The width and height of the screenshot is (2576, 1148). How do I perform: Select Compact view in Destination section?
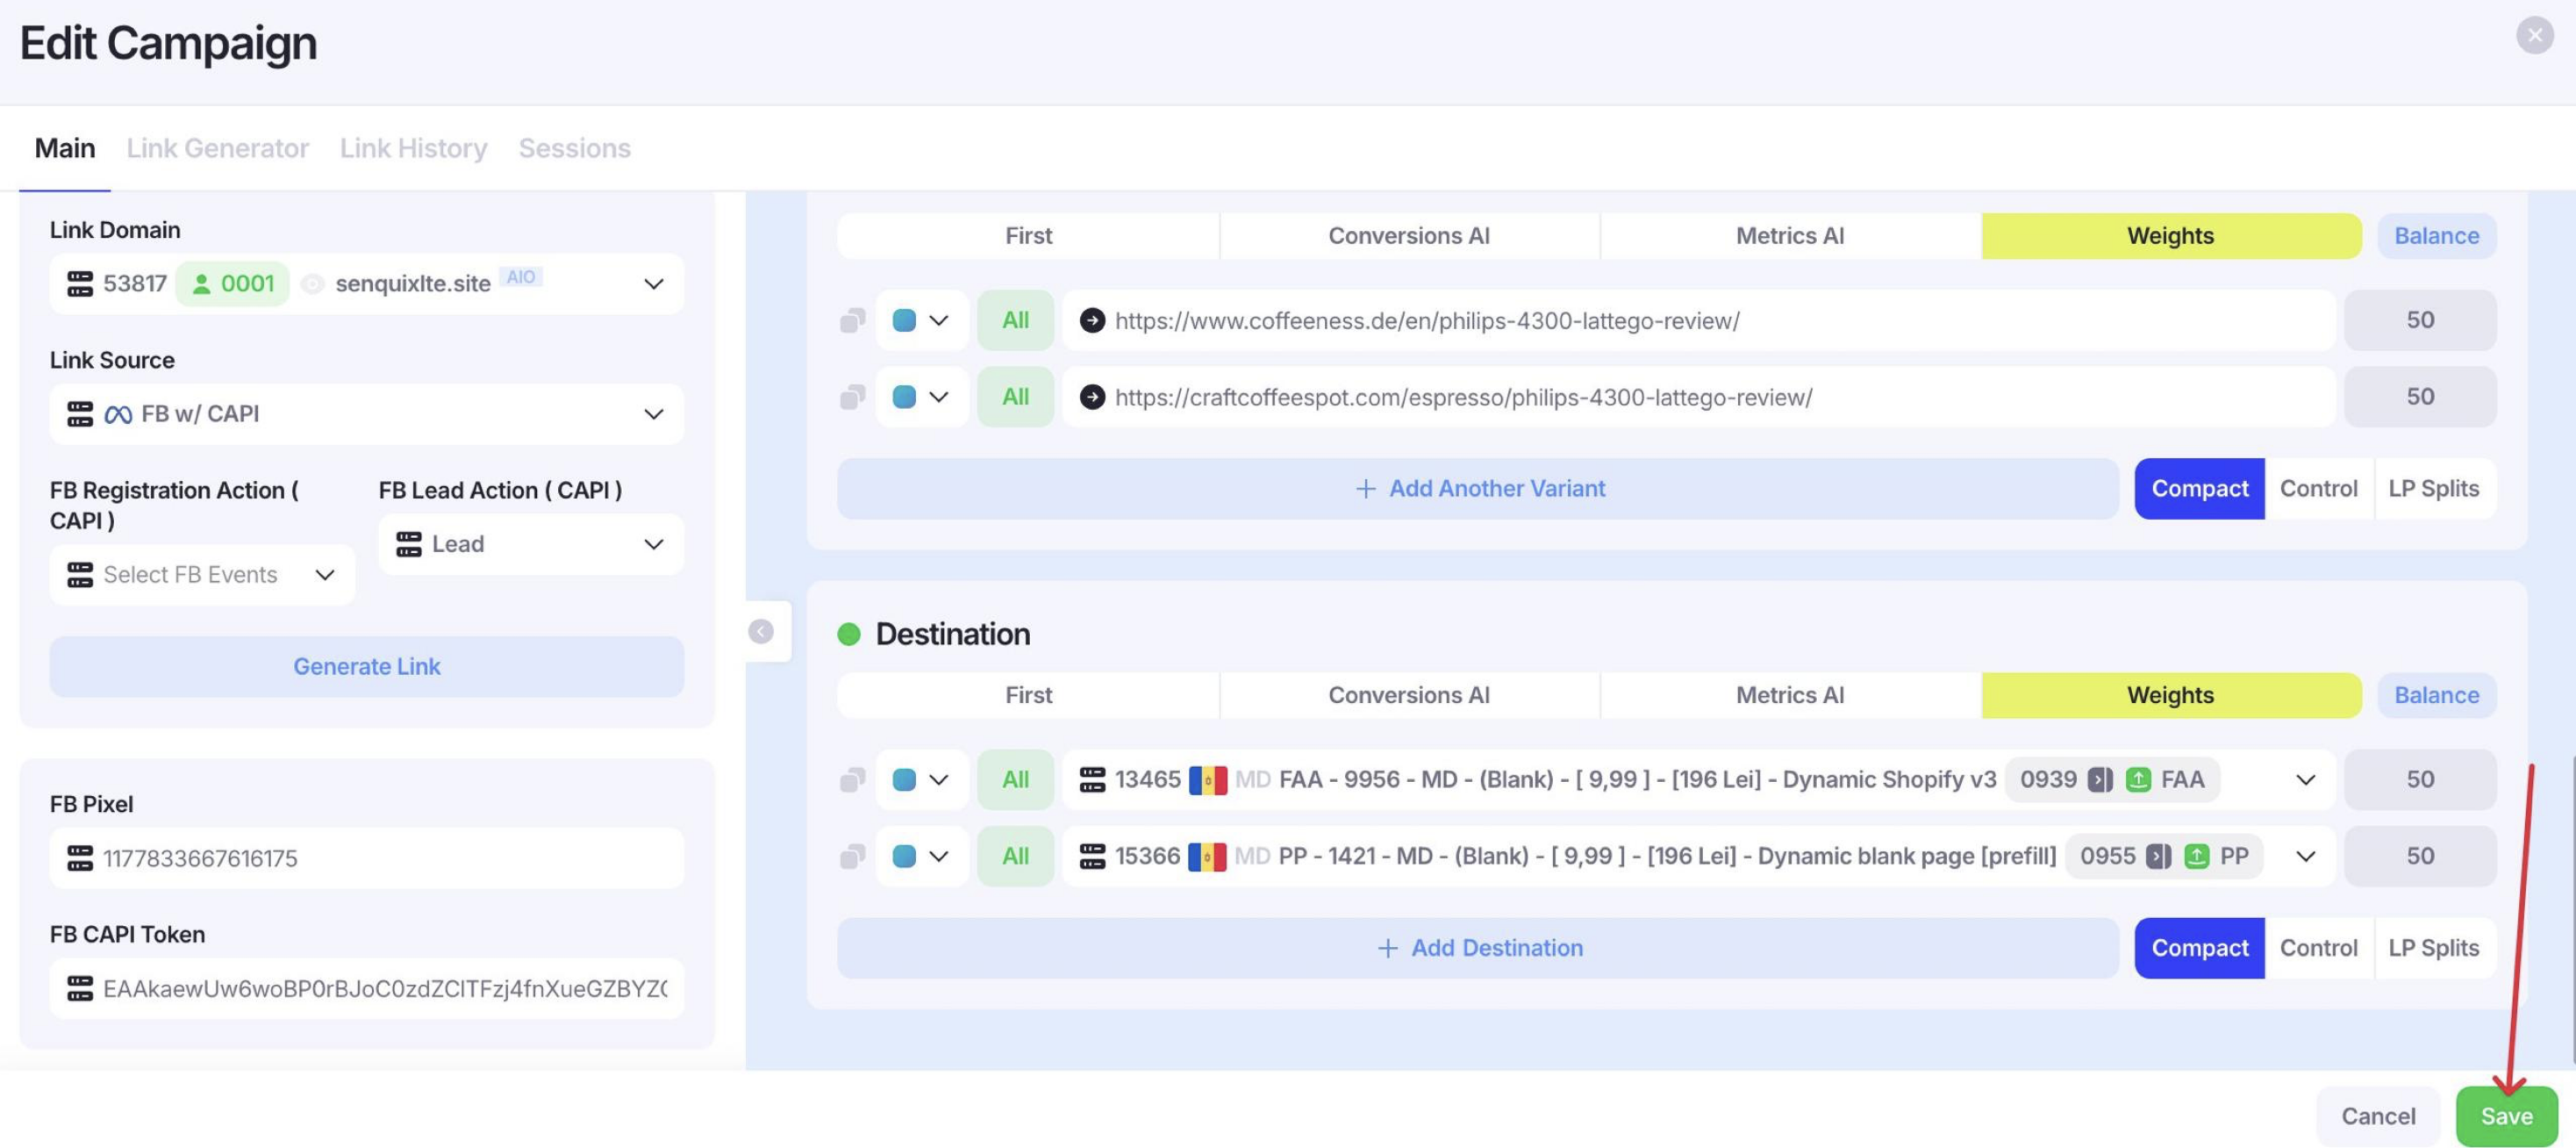click(x=2199, y=949)
